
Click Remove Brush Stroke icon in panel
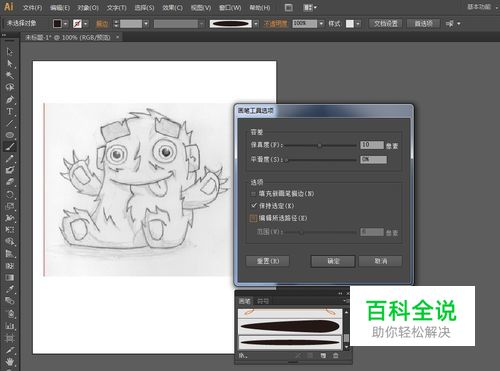(x=298, y=356)
